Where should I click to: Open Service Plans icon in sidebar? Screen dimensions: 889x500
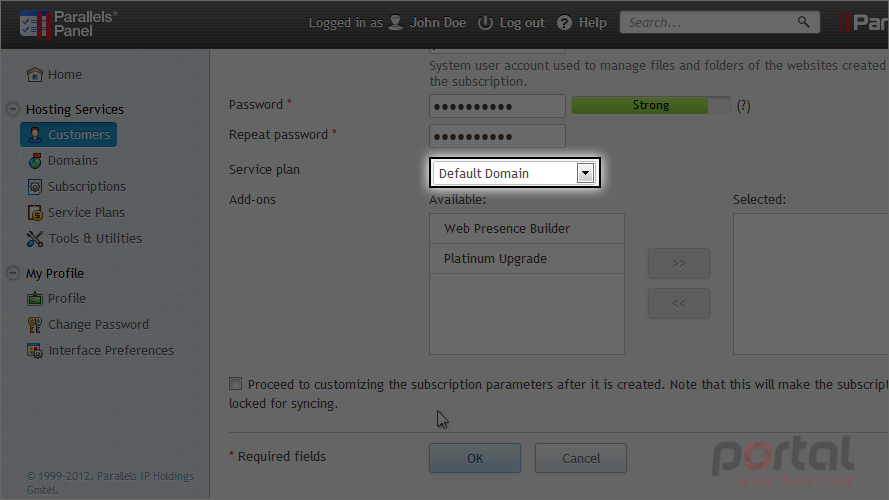pos(35,213)
